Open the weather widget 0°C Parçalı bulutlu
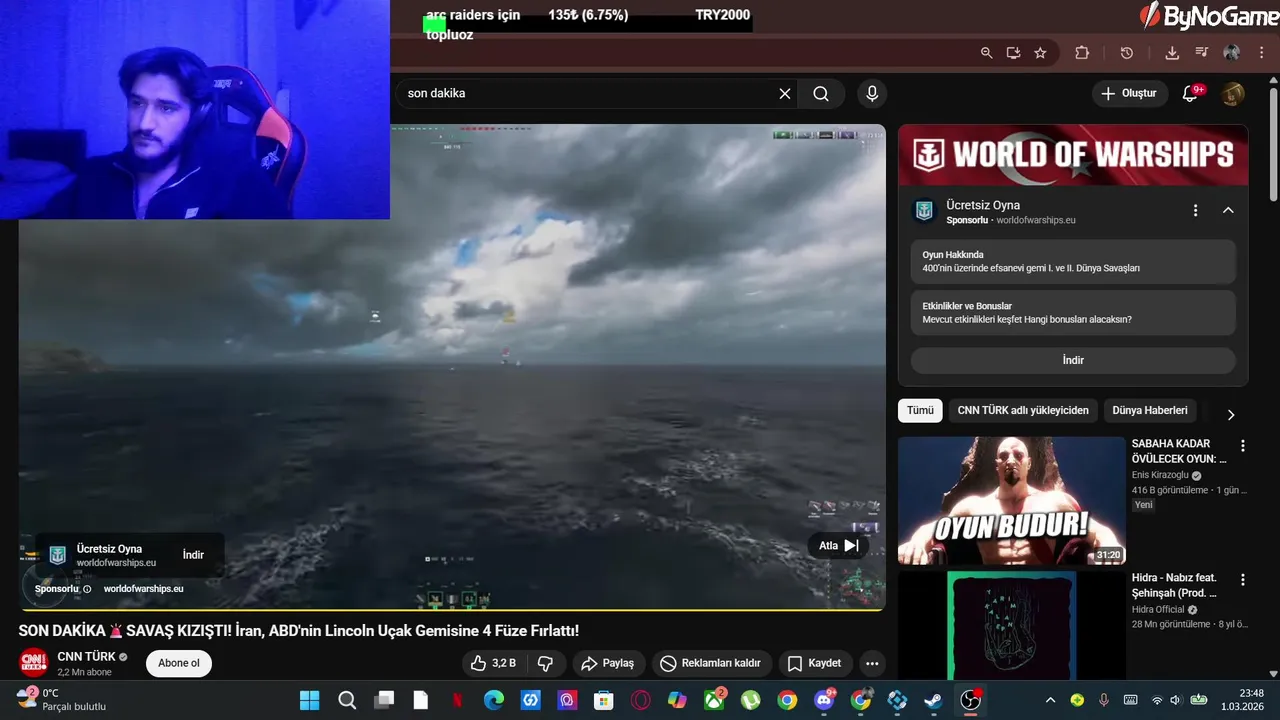The width and height of the screenshot is (1280, 720). point(62,699)
